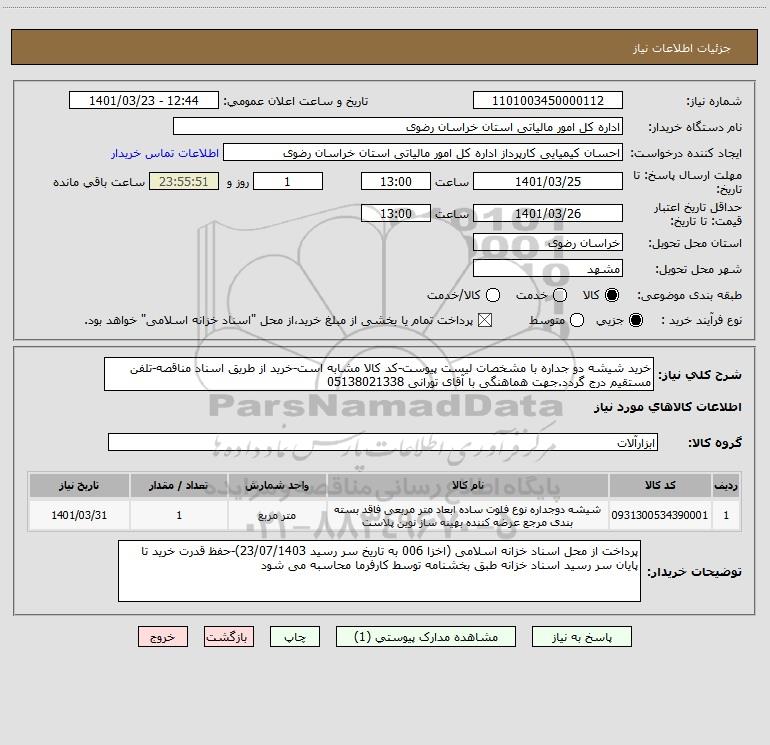Click the remaining days field showing 1

click(x=288, y=181)
